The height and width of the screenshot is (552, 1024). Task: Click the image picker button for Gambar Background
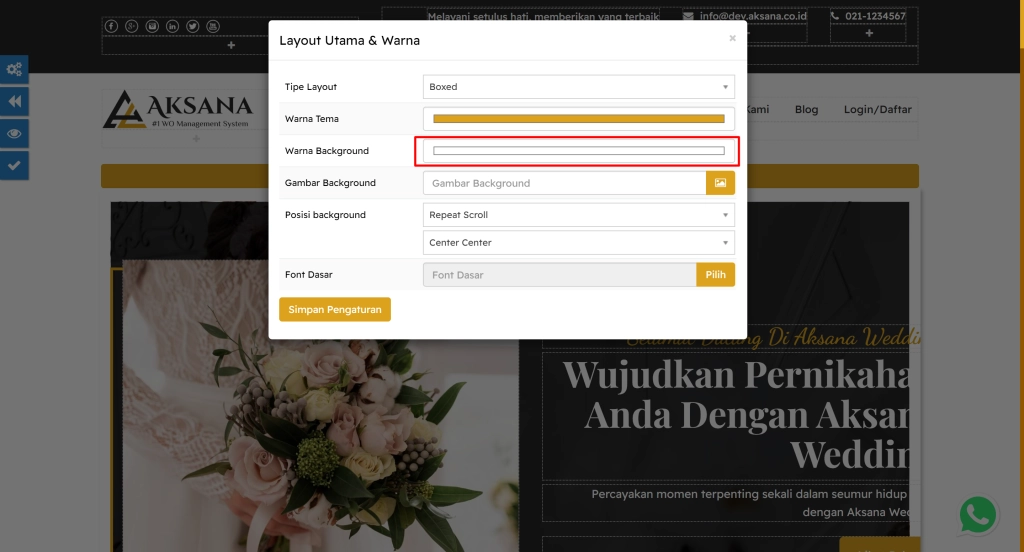(x=720, y=183)
